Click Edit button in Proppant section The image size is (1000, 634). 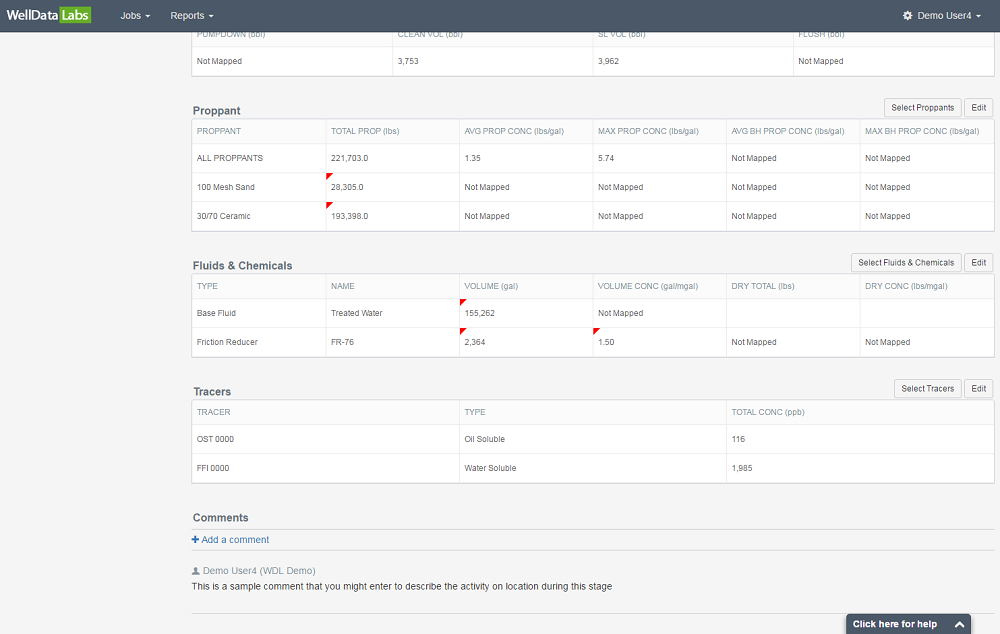point(978,108)
